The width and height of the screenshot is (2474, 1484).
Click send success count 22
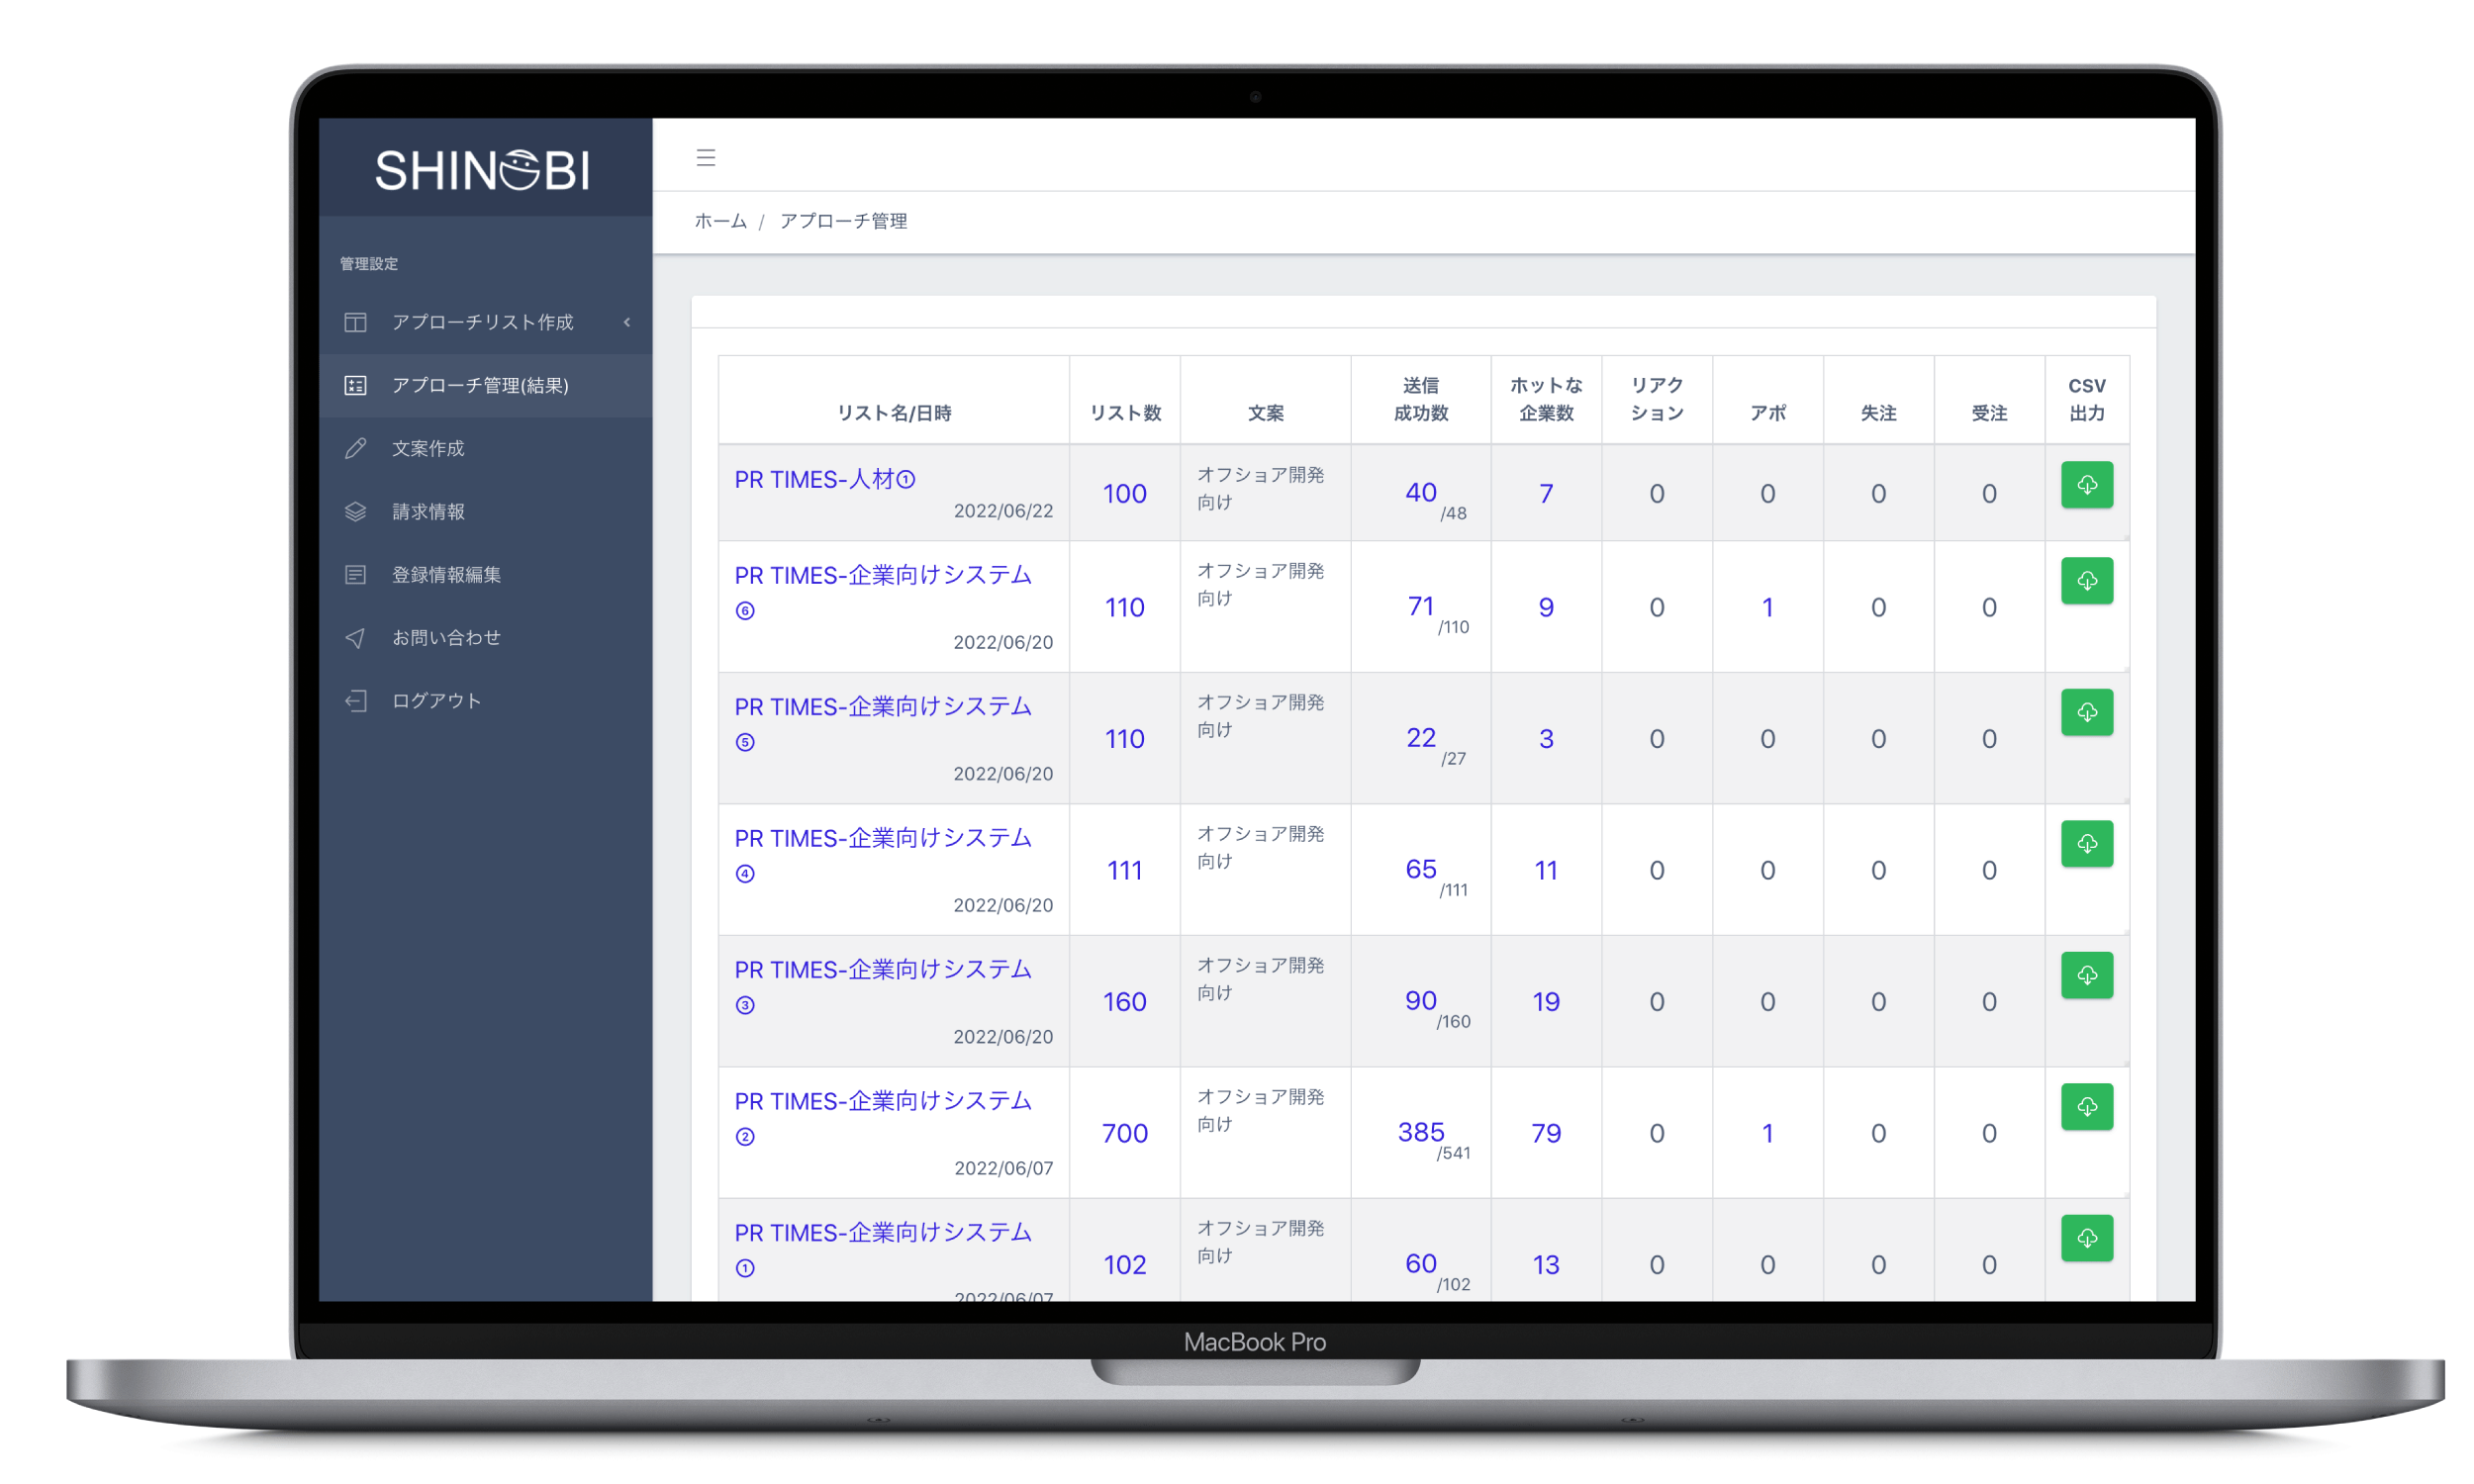[1420, 737]
